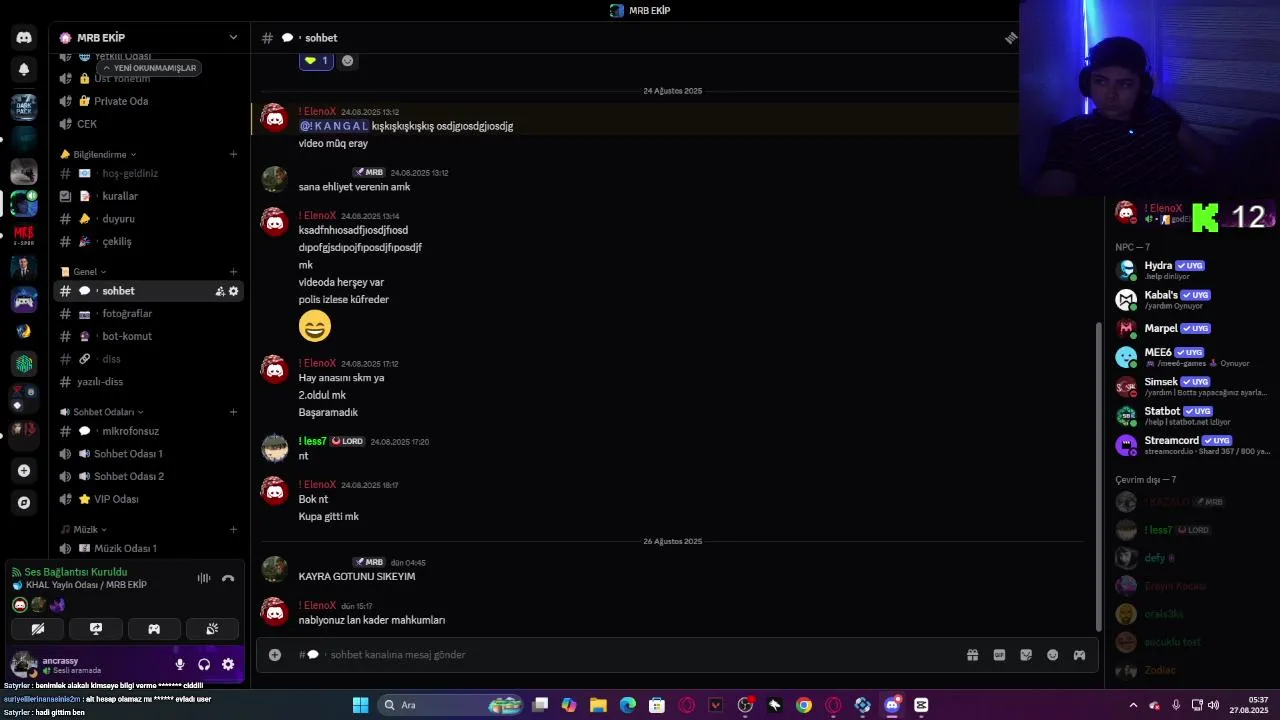This screenshot has width=1280, height=720.
Task: Click the game controller icon in message bar
Action: (x=1079, y=655)
